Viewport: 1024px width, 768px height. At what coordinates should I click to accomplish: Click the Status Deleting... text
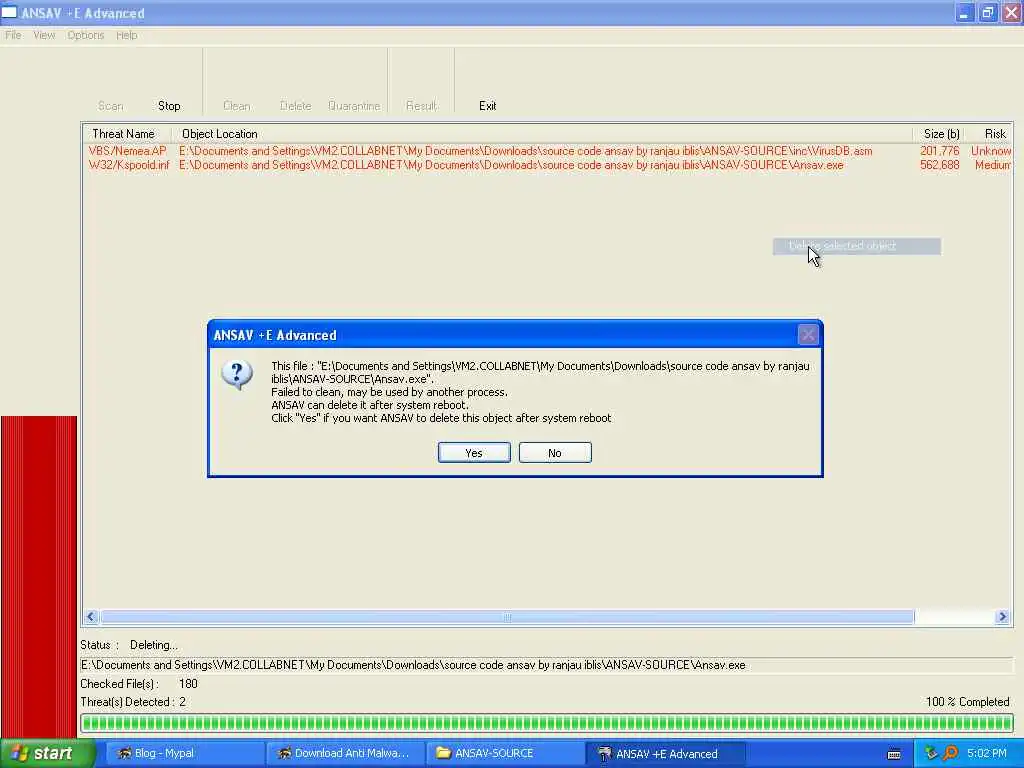(129, 645)
